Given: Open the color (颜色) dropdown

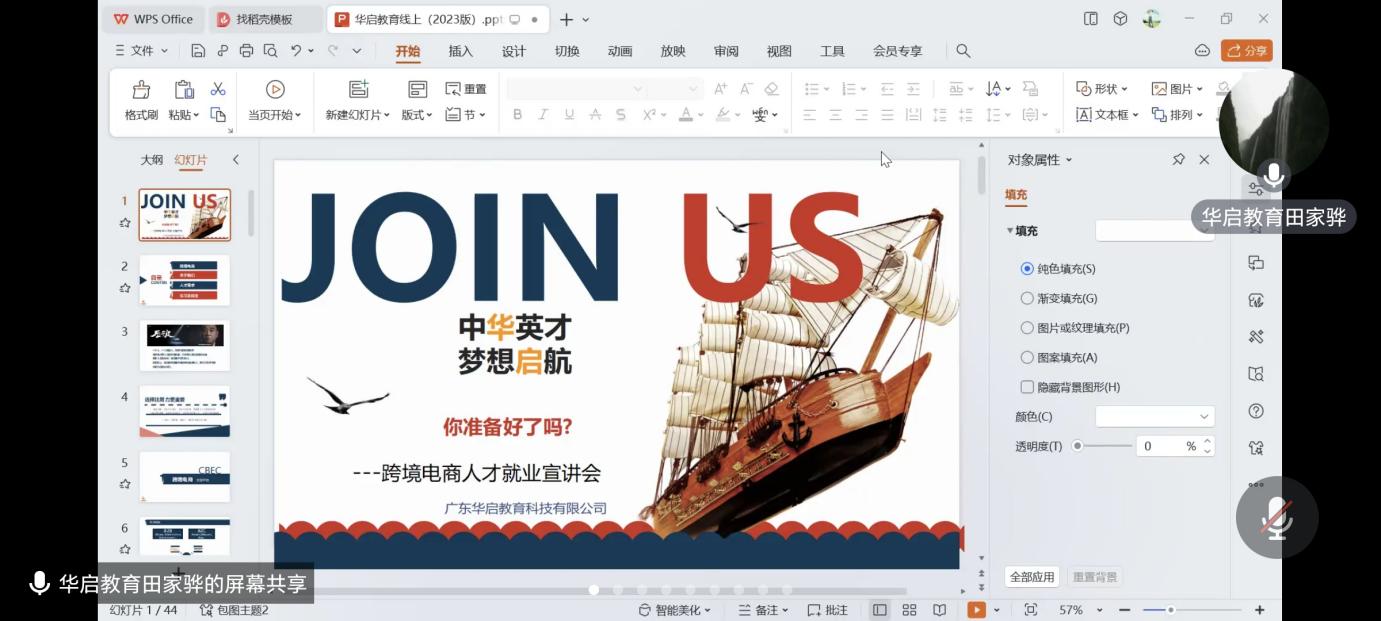Looking at the screenshot, I should point(1155,416).
